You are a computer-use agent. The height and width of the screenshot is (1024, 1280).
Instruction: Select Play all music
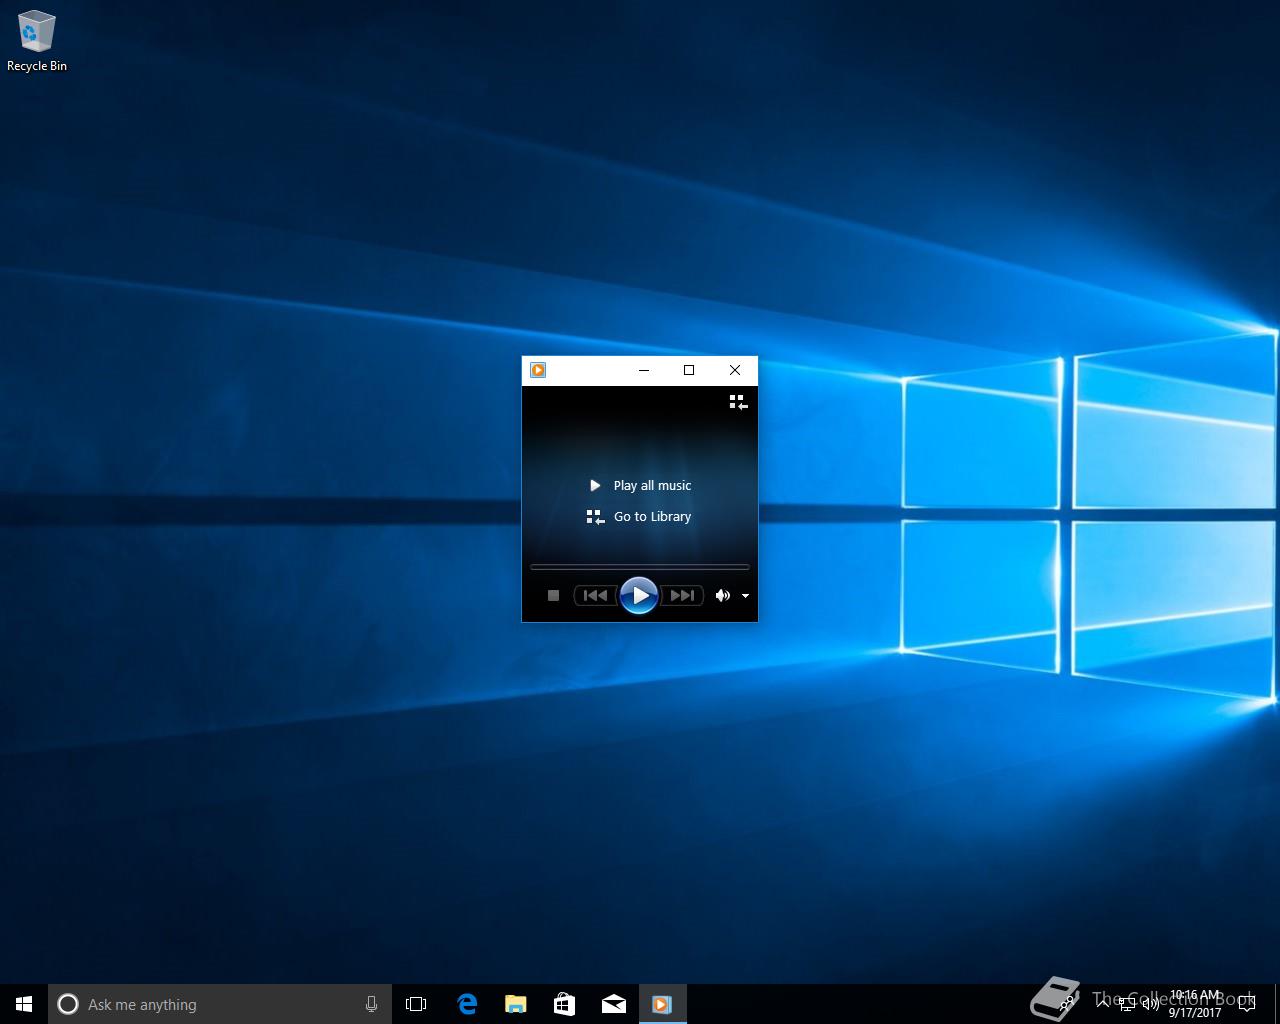click(x=640, y=485)
